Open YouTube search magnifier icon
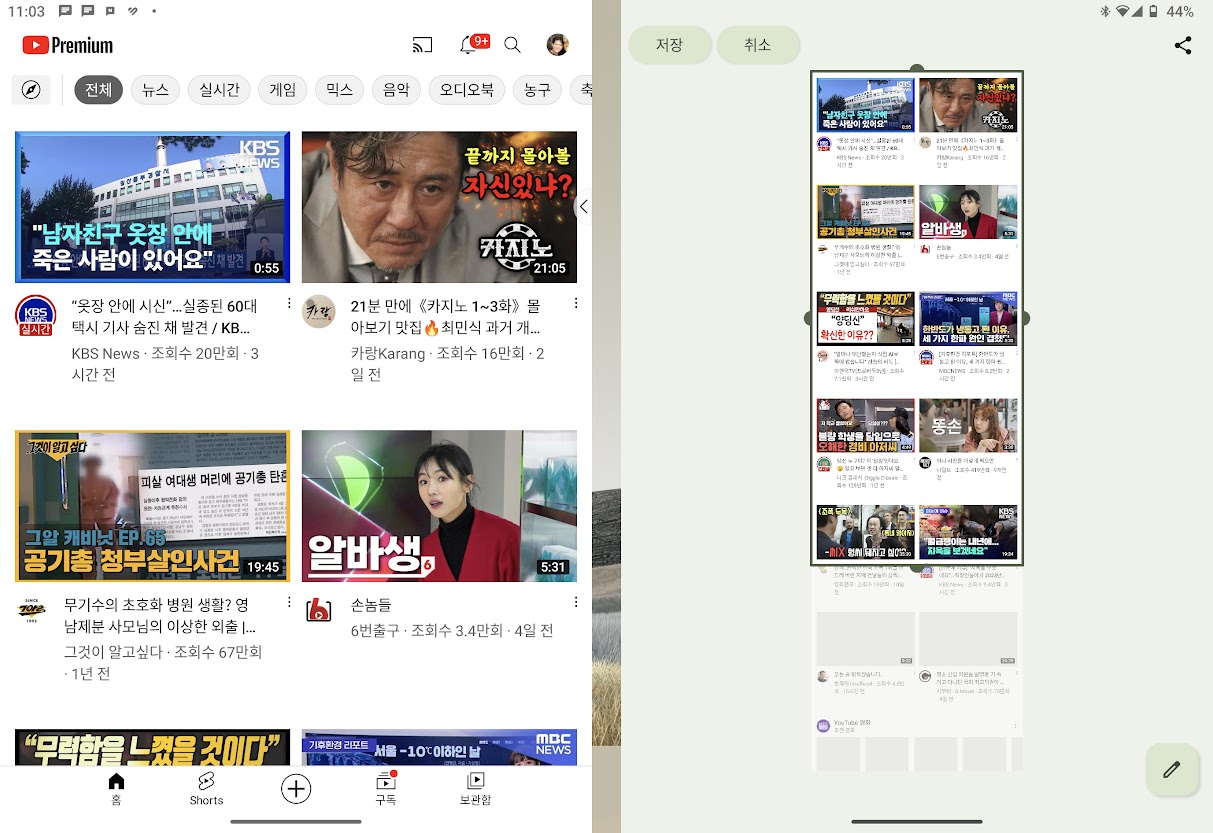This screenshot has width=1213, height=833. coord(512,45)
